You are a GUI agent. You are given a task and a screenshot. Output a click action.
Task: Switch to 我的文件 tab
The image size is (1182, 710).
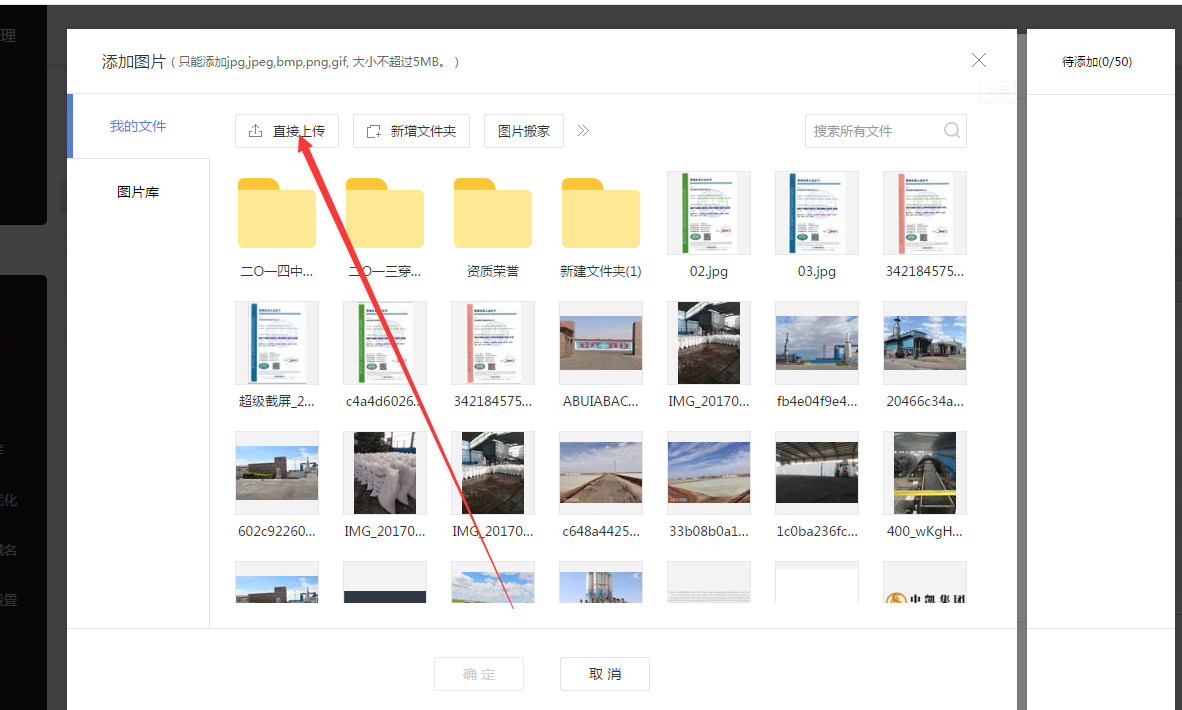point(138,126)
